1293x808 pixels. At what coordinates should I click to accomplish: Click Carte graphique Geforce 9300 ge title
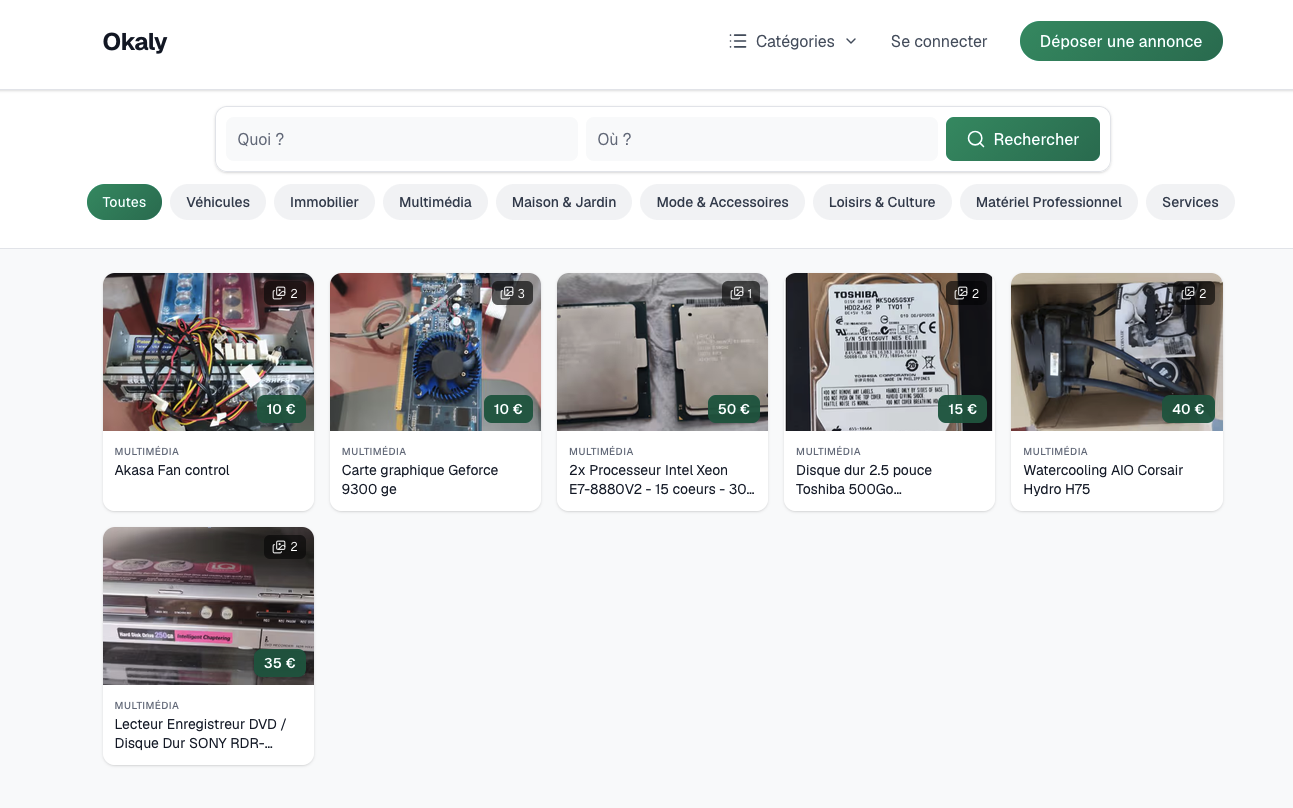point(420,480)
